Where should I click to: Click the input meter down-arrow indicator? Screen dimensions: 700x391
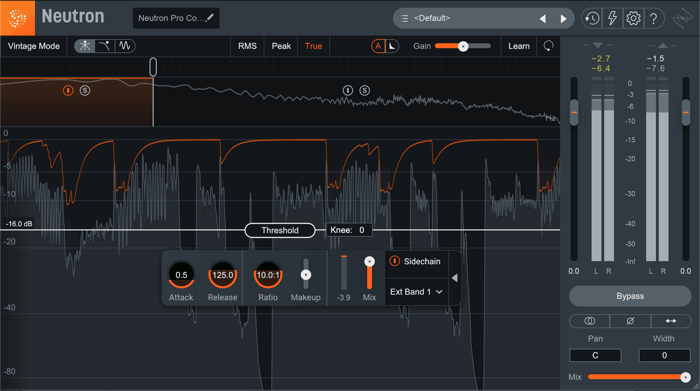click(598, 45)
